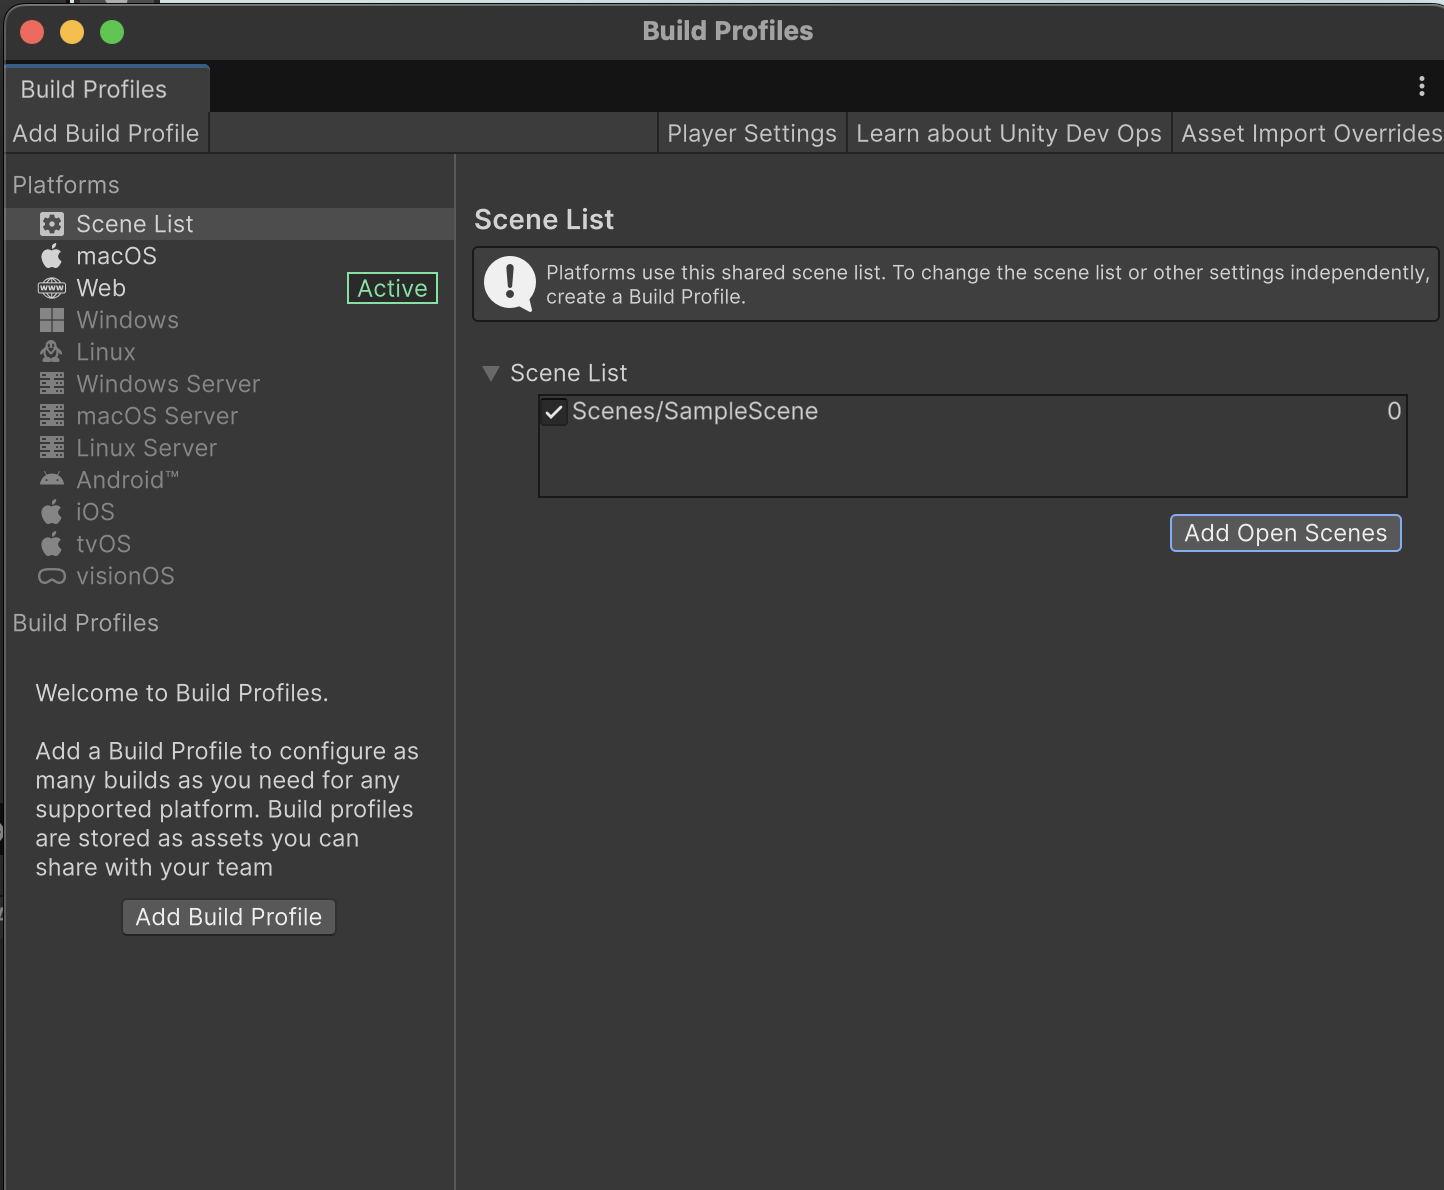Select the Windows platform
The image size is (1444, 1190).
[x=230, y=320]
